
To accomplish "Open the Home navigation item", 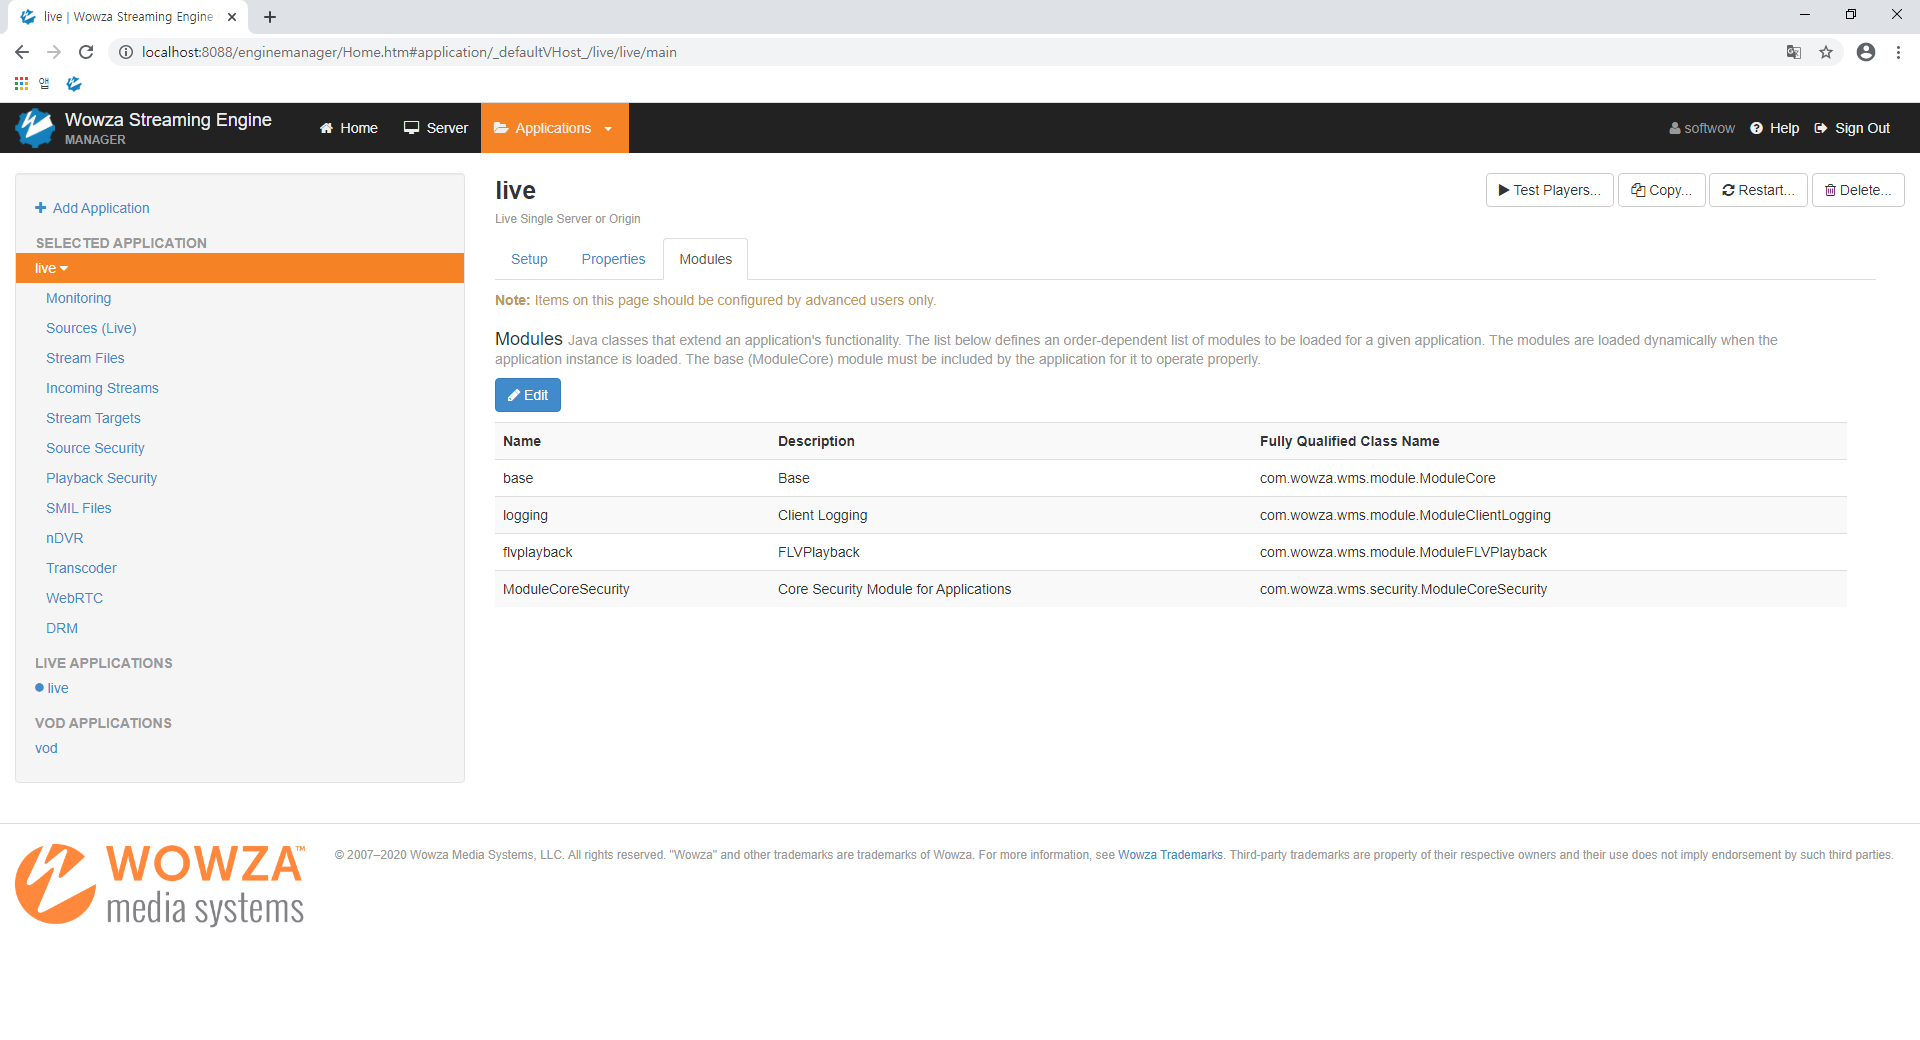I will tap(348, 128).
